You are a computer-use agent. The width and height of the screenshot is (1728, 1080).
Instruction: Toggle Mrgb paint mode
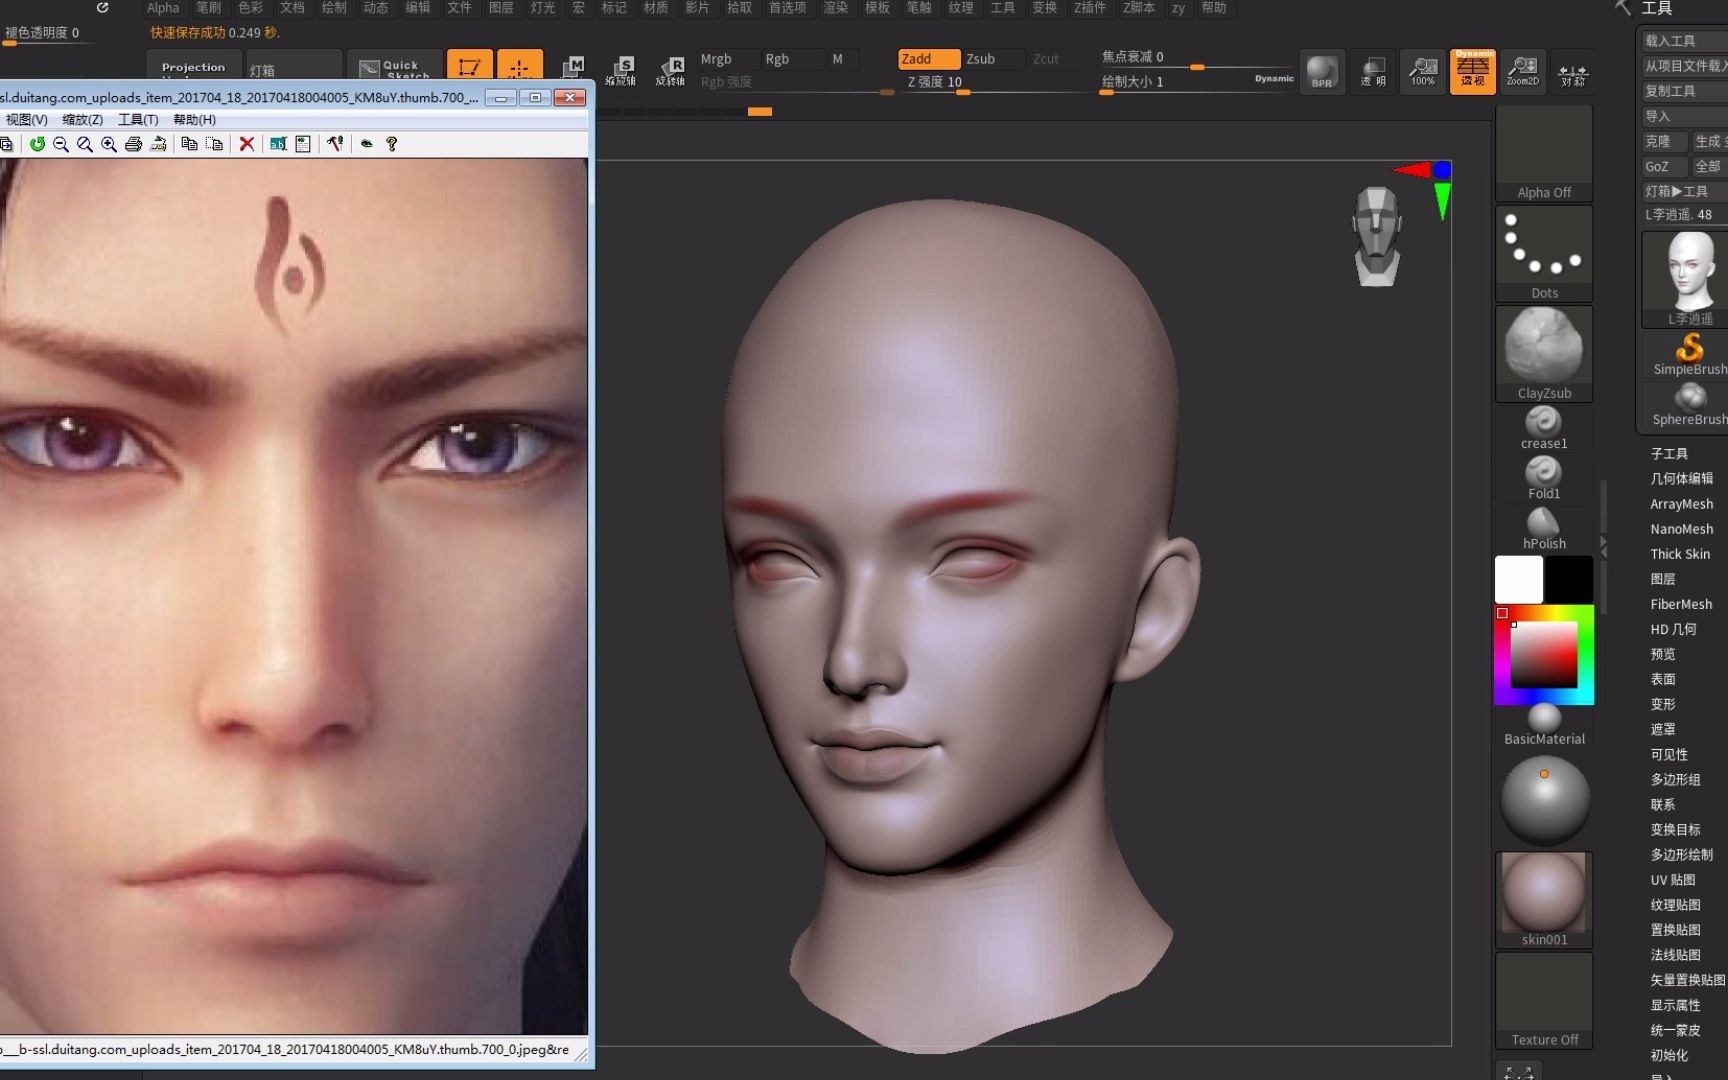pyautogui.click(x=724, y=58)
